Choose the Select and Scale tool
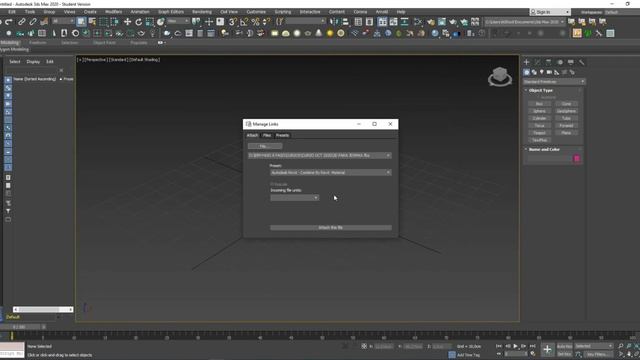This screenshot has width=640, height=360. [x=149, y=22]
